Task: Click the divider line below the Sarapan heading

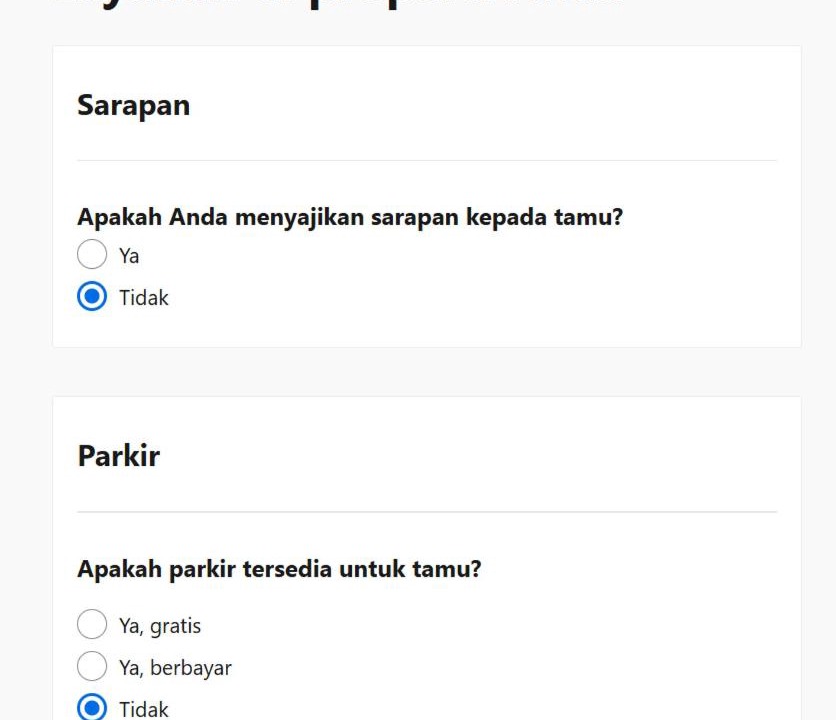Action: click(427, 160)
